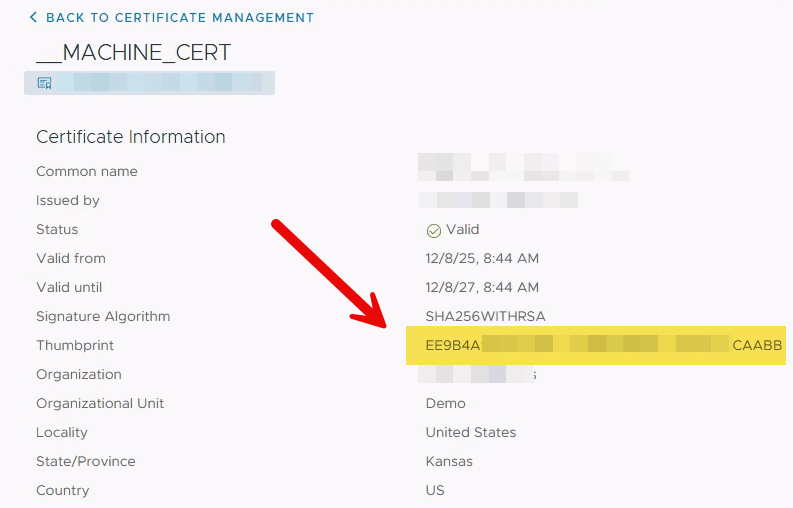This screenshot has width=793, height=508.
Task: Click the back chevron arrow icon
Action: pyautogui.click(x=33, y=18)
